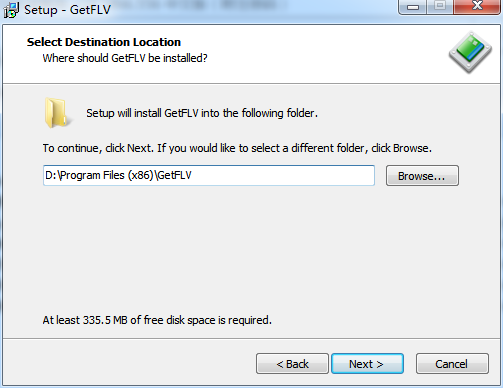Click inside the destination folder path field
Image resolution: width=503 pixels, height=388 pixels.
click(x=209, y=175)
